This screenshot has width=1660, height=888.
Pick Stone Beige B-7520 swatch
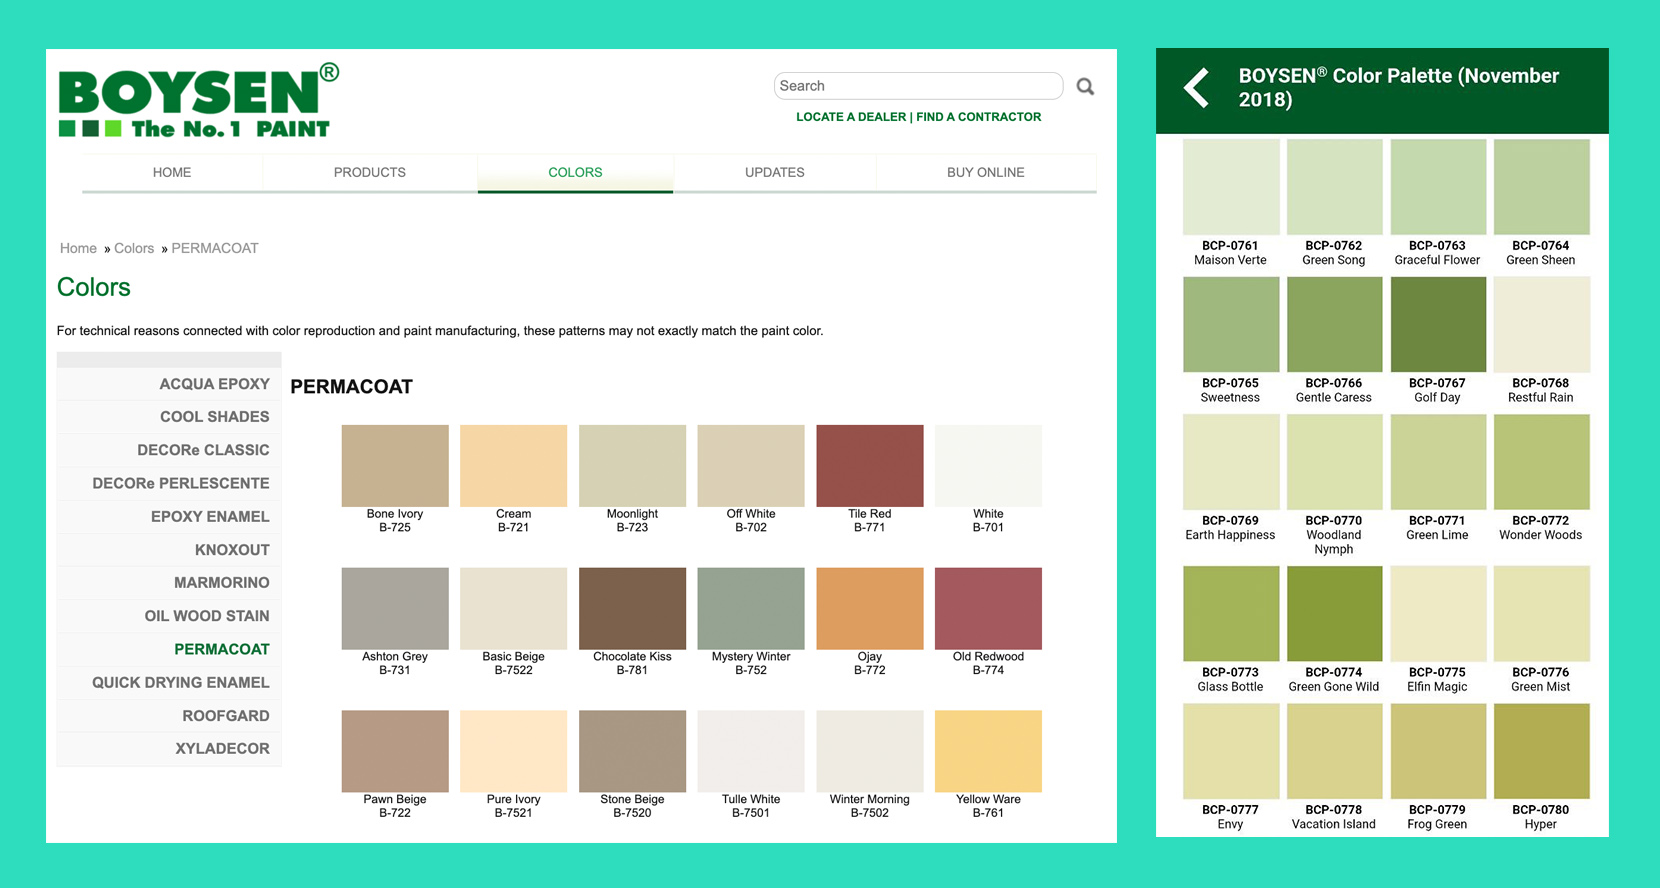pos(632,752)
